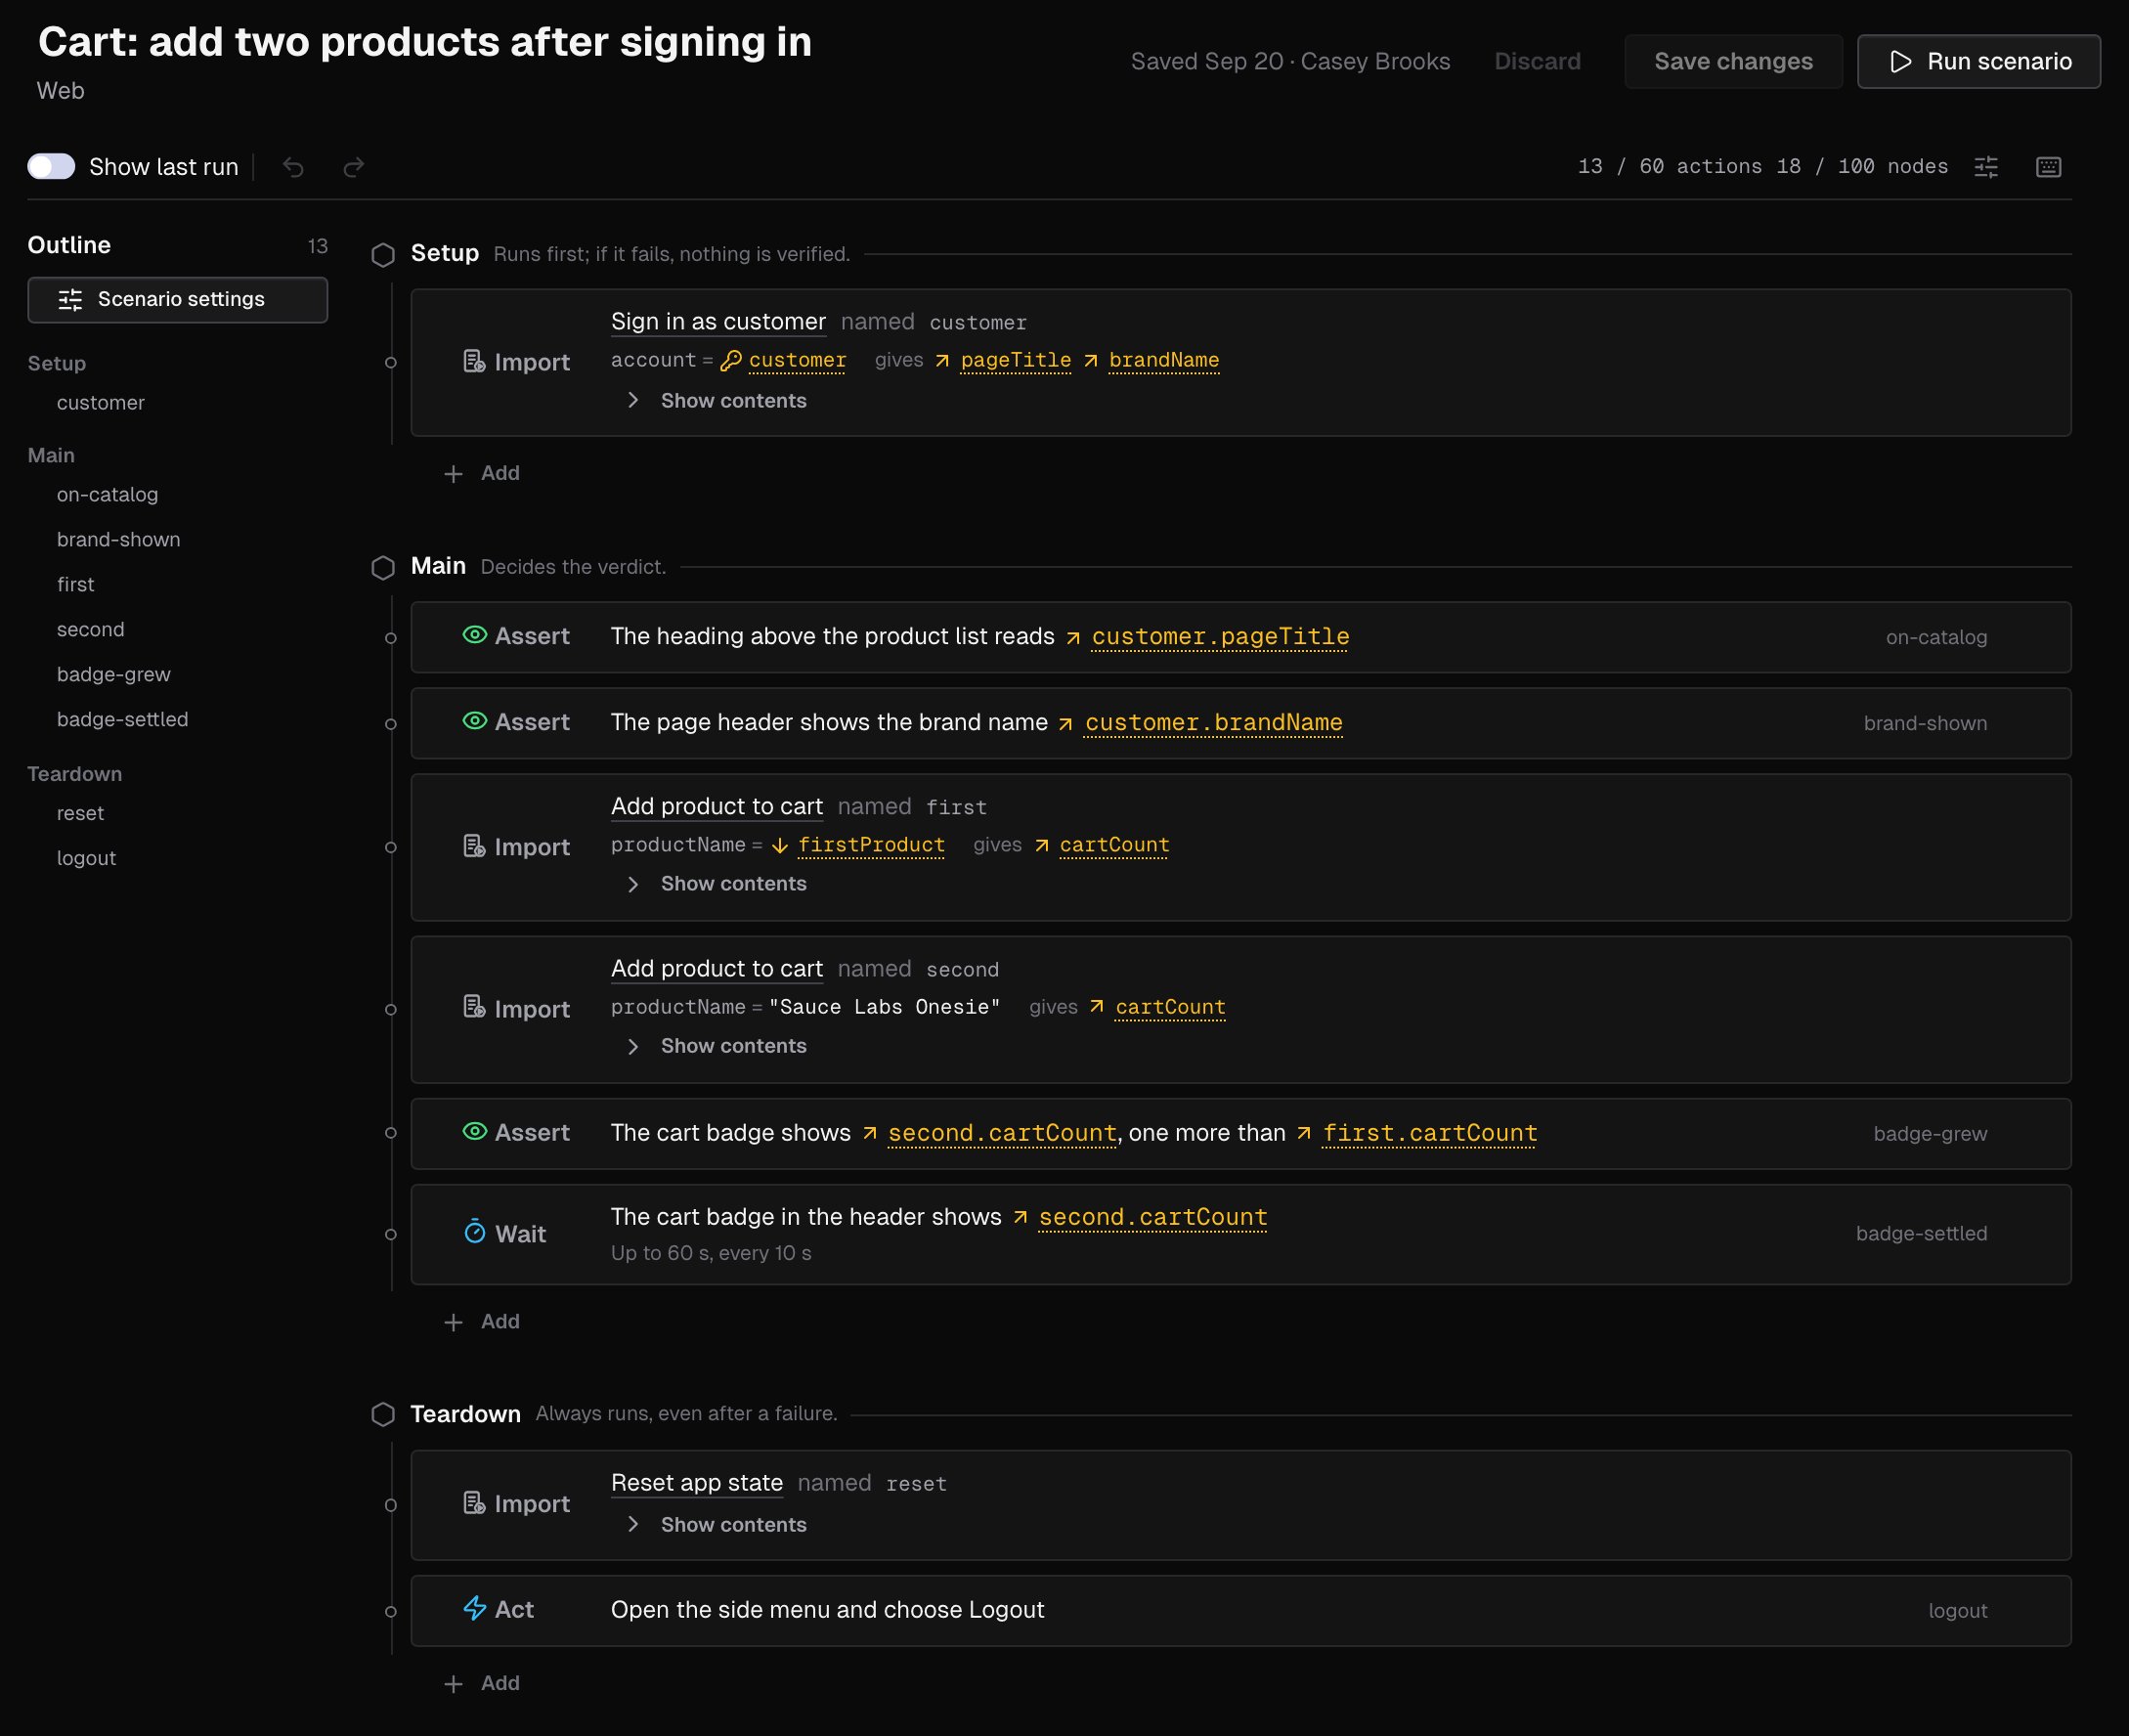Open the Reset app state link

click(697, 1483)
